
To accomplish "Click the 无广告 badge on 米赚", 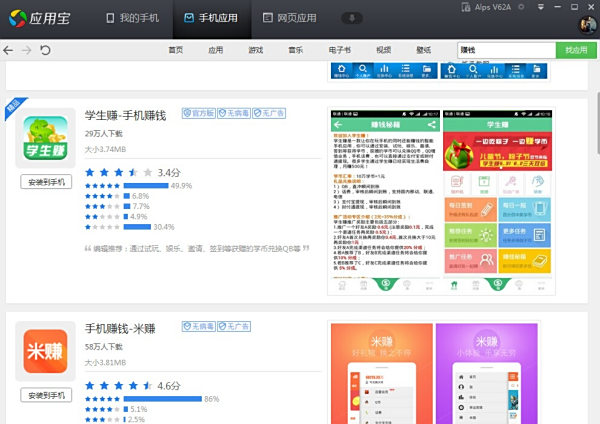I will (234, 326).
